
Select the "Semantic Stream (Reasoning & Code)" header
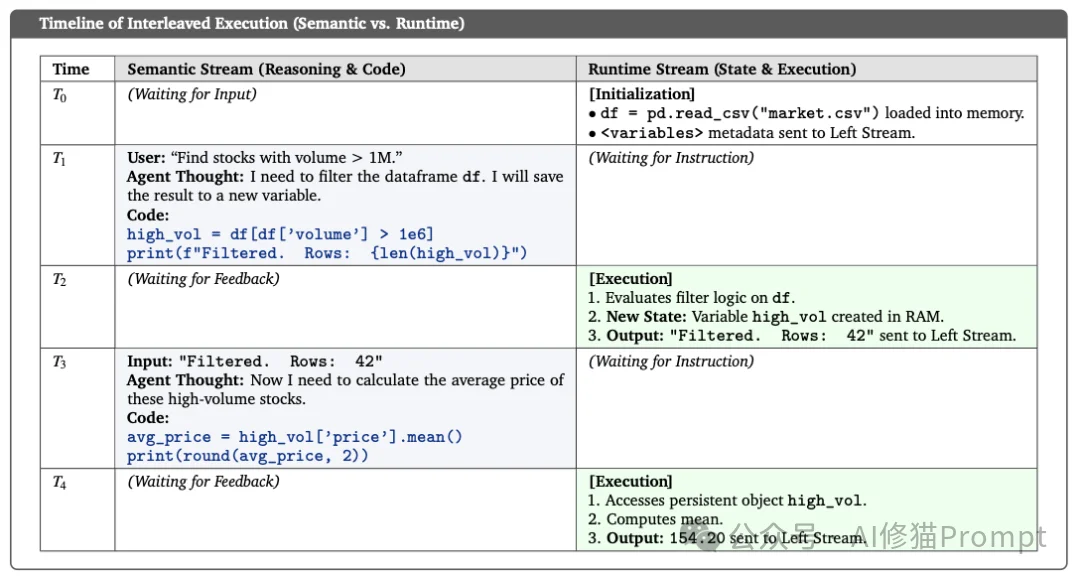point(266,69)
